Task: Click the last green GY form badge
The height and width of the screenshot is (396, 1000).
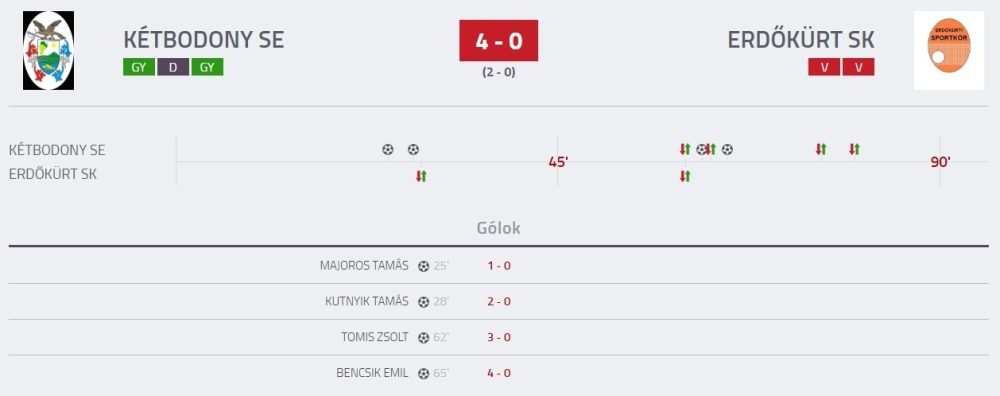Action: (x=207, y=67)
